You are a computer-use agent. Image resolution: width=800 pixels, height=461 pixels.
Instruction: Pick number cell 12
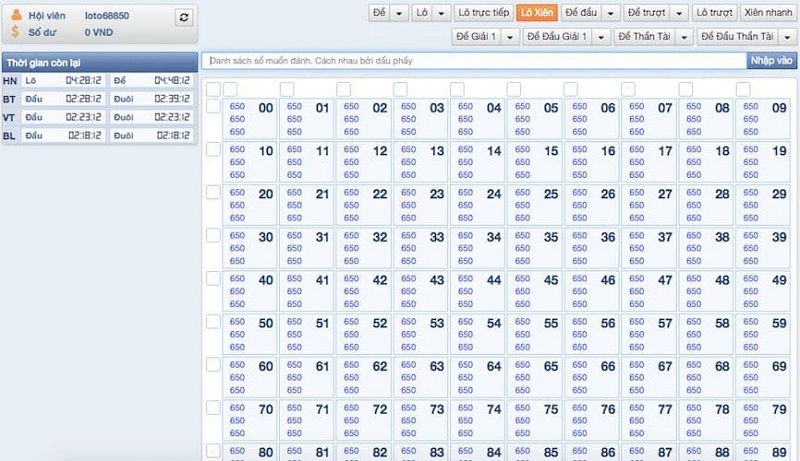(364, 162)
